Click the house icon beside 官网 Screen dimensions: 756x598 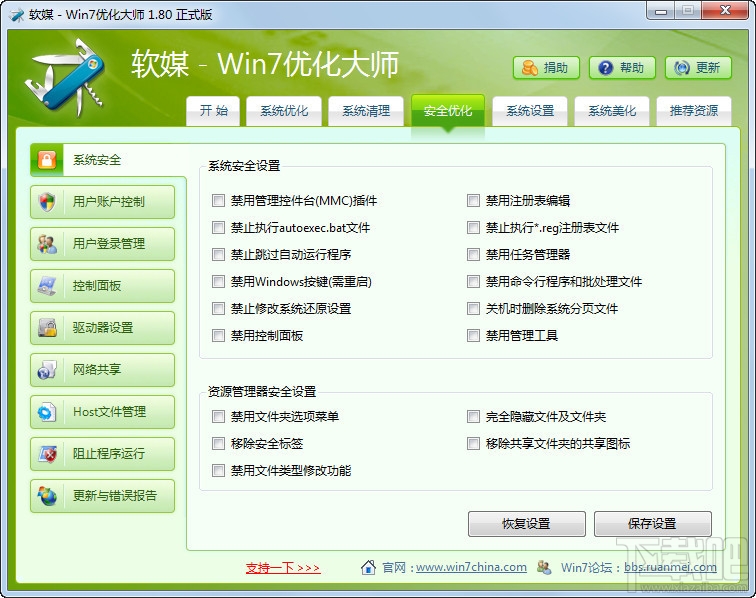point(368,567)
